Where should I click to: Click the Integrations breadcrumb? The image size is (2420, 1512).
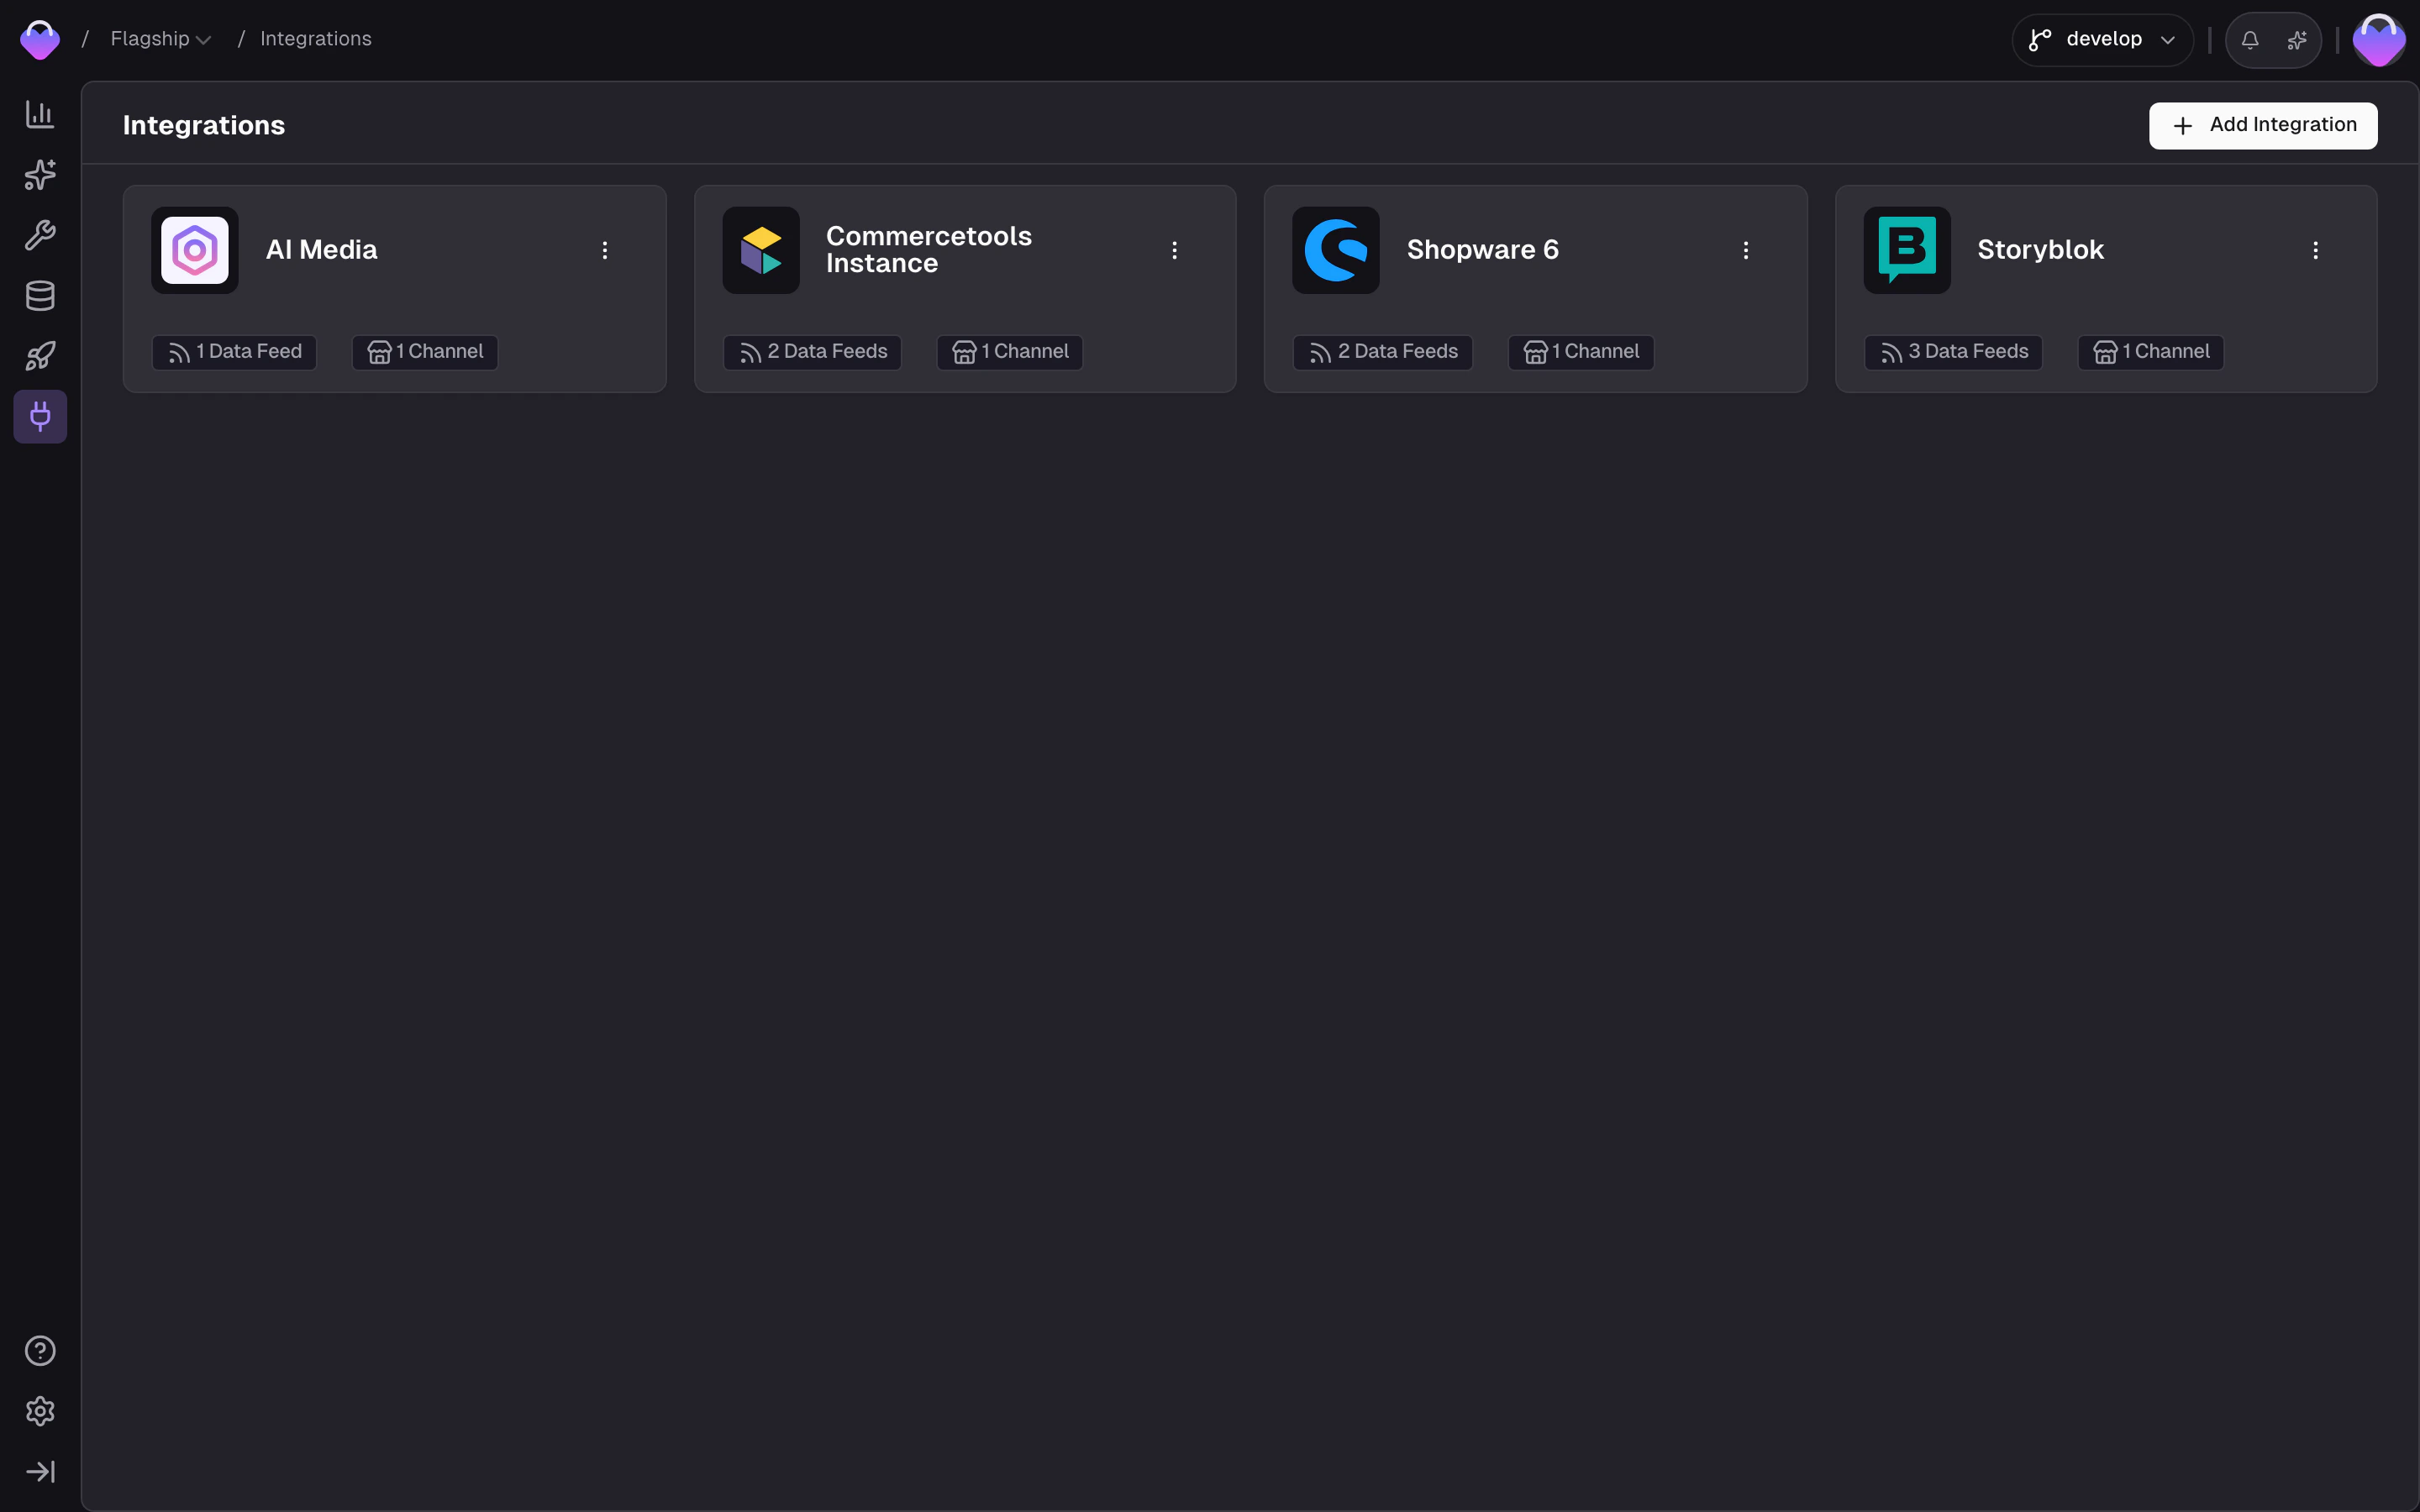tap(316, 39)
